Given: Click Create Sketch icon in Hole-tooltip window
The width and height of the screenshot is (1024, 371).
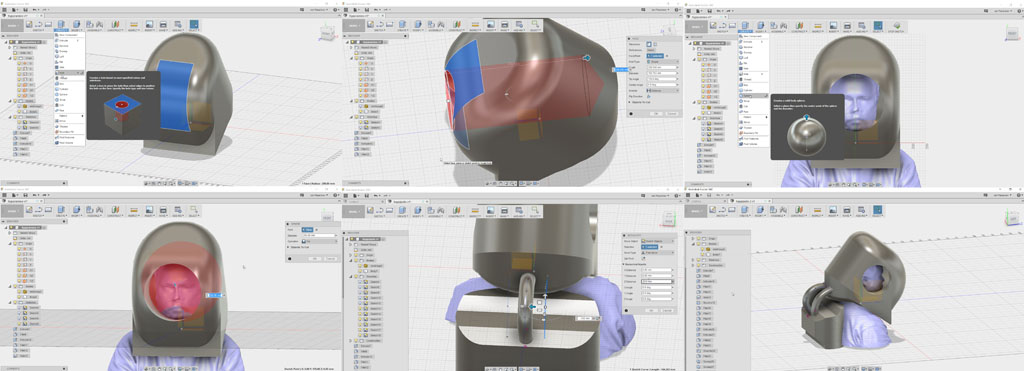Looking at the screenshot, I should [x=29, y=24].
